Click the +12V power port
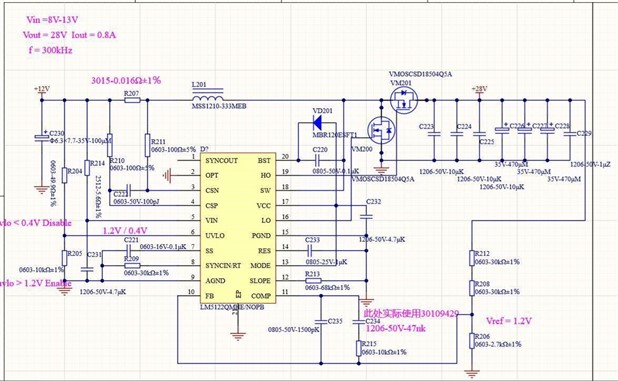This screenshot has height=381, width=618. click(x=41, y=89)
